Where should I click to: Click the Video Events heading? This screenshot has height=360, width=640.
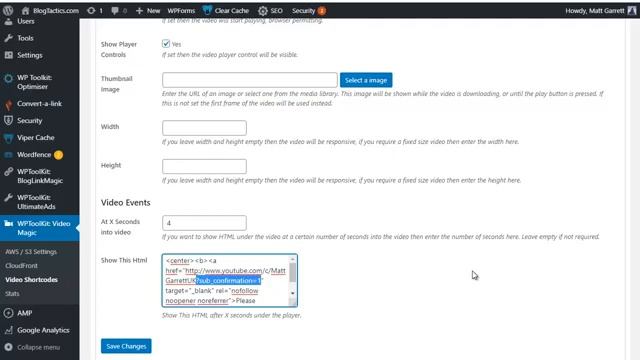[x=126, y=202]
